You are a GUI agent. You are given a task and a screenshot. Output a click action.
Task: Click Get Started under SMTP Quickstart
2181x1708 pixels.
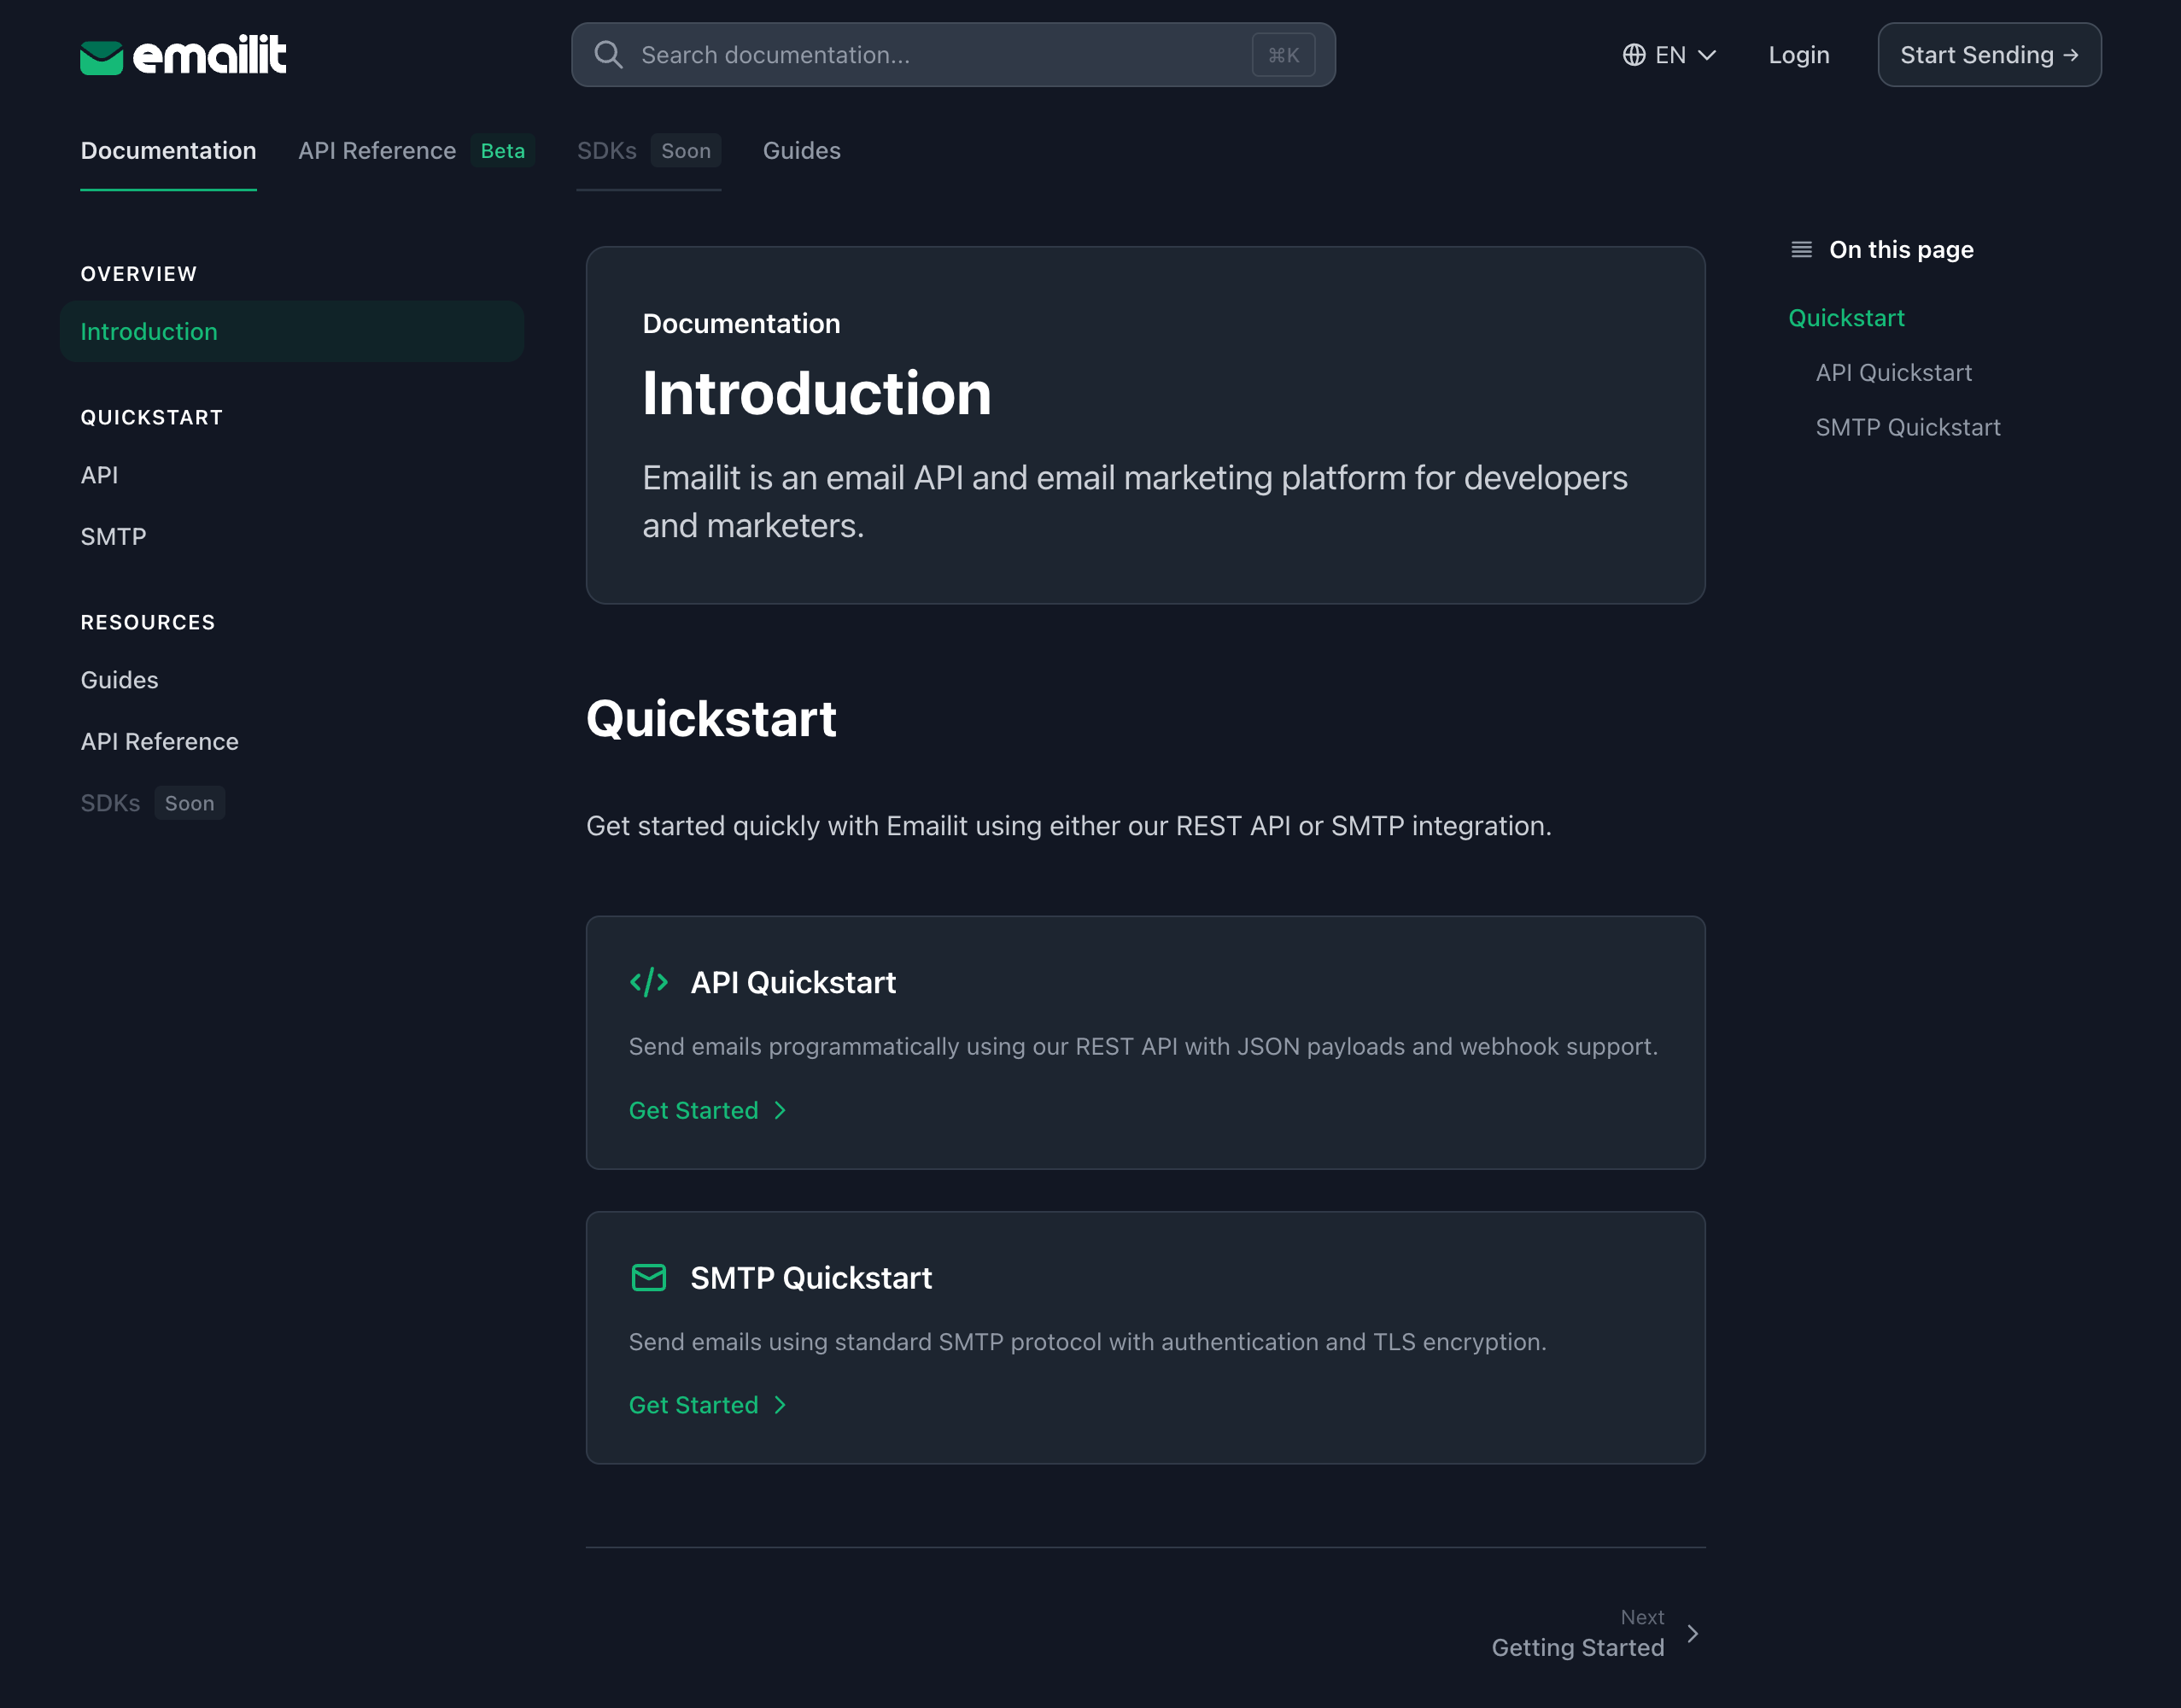(695, 1404)
